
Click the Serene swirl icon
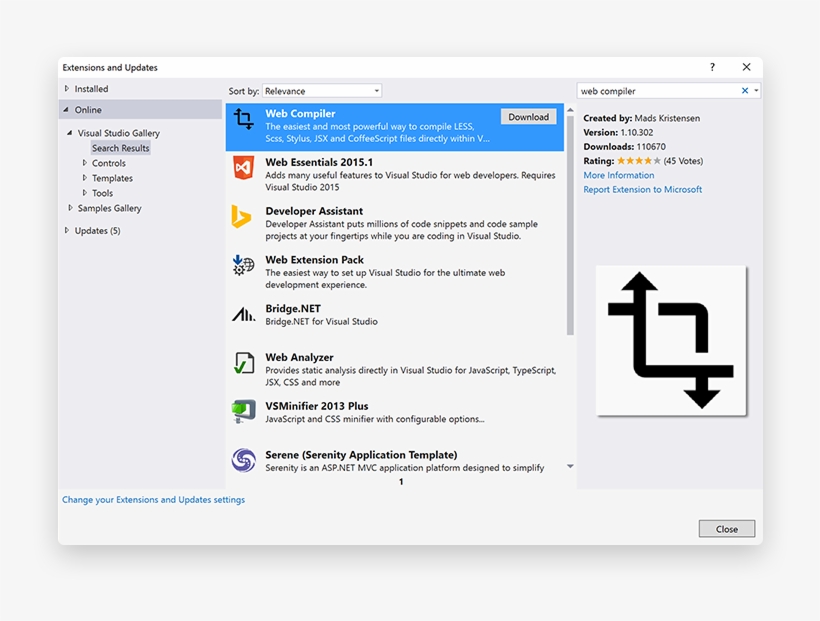tap(244, 460)
